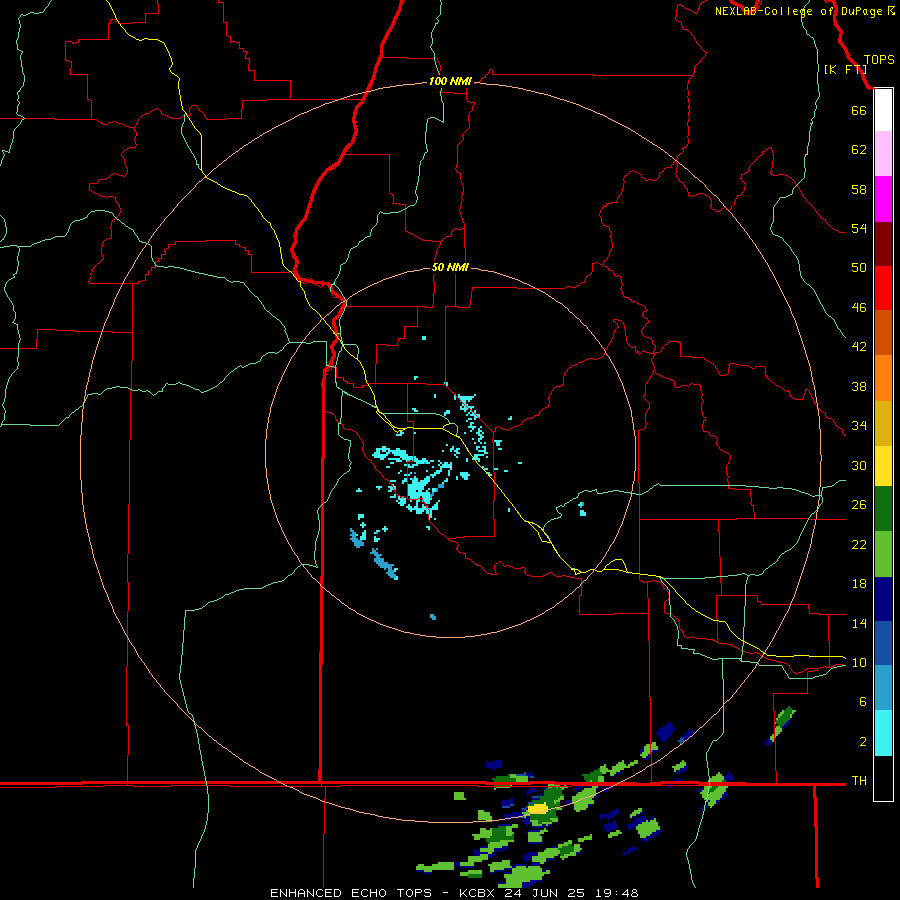Image resolution: width=900 pixels, height=900 pixels.
Task: Click the black TH threshold swatch
Action: pyautogui.click(x=883, y=778)
